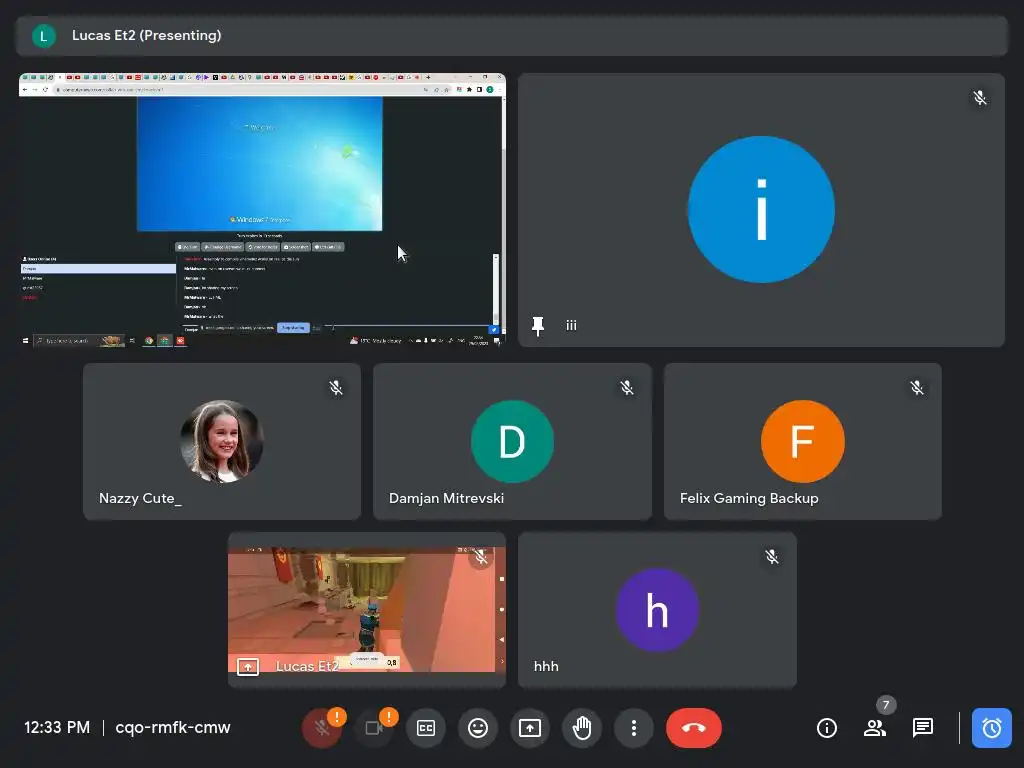This screenshot has height=768, width=1024.
Task: Open the chat with everyone panel
Action: tap(923, 728)
